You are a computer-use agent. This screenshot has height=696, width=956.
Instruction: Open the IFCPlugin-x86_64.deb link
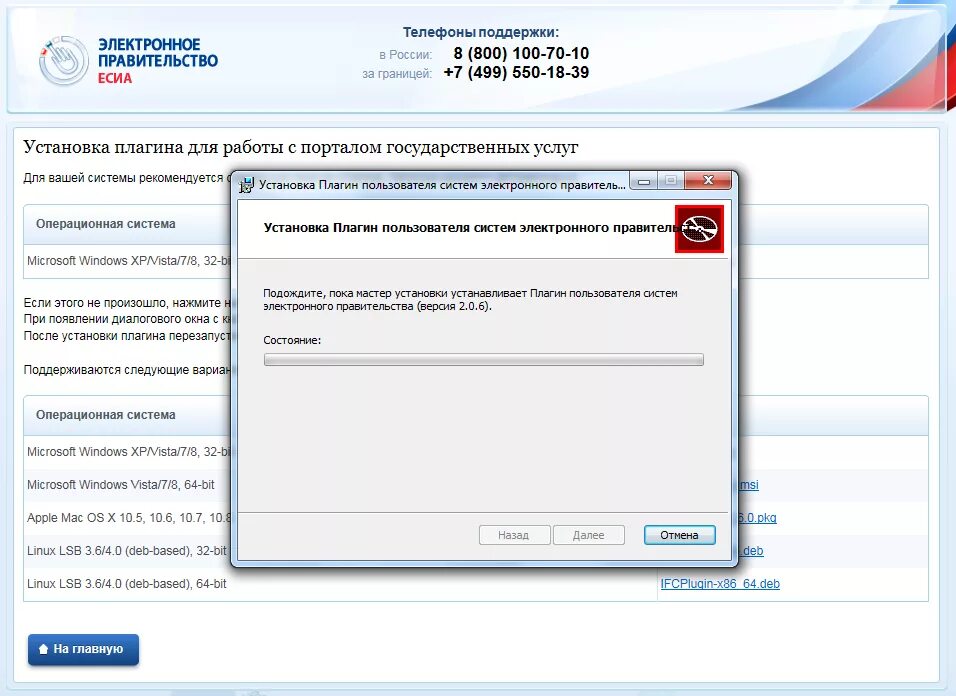(719, 583)
